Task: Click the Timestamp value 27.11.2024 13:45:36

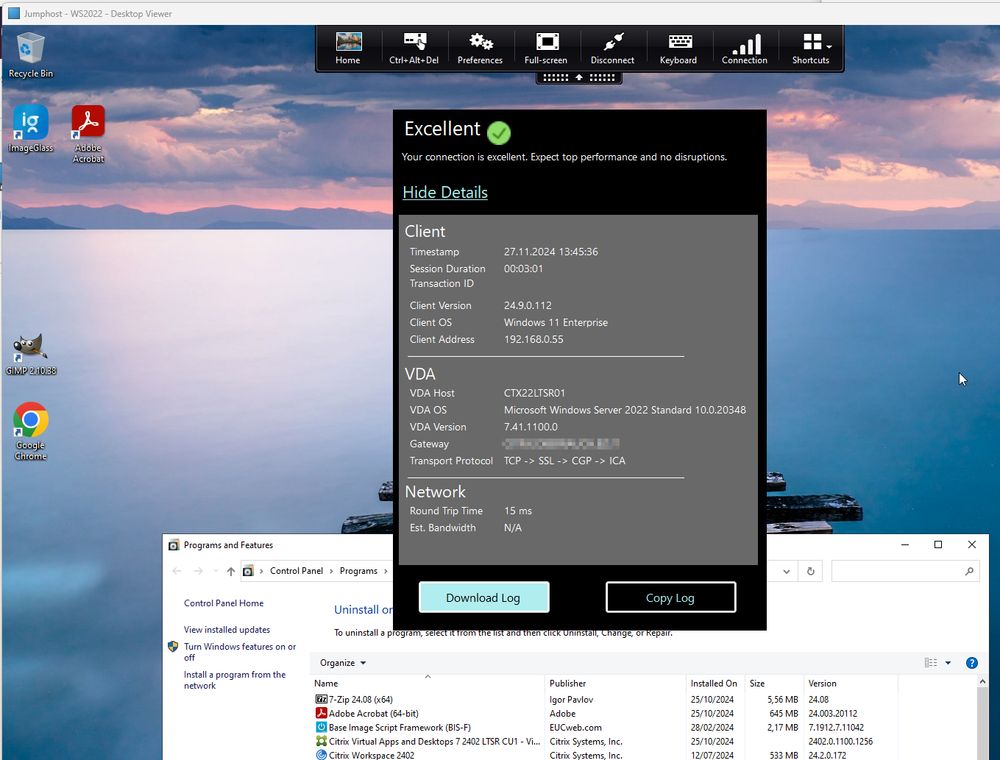Action: pos(551,252)
